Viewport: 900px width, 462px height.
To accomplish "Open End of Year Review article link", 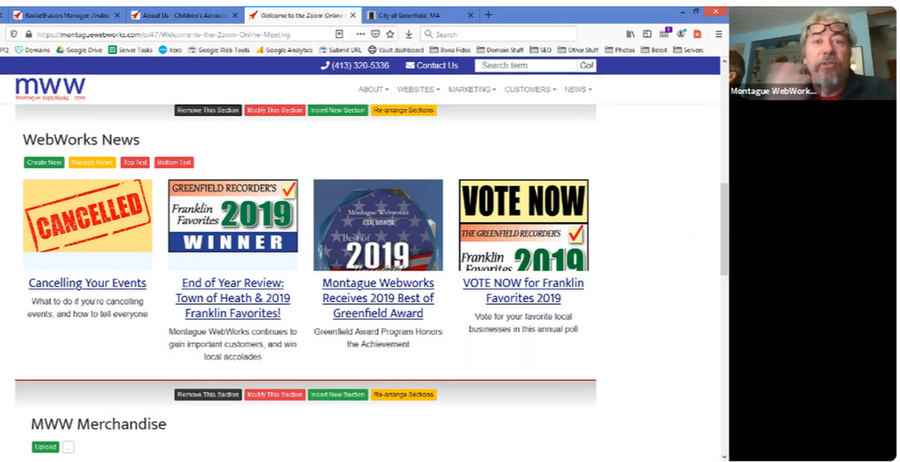I will [233, 298].
